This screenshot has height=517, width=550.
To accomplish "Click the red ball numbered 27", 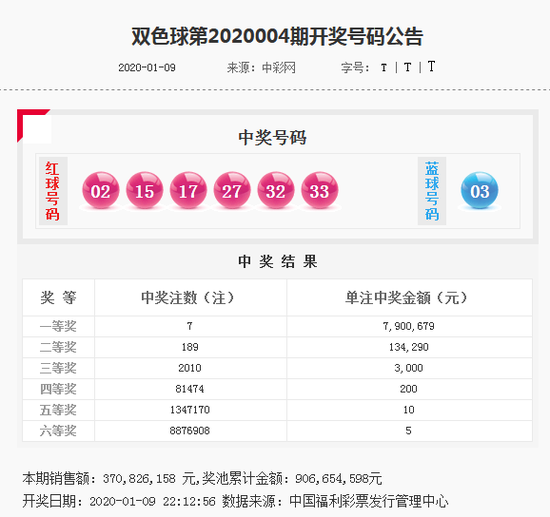I will point(232,190).
